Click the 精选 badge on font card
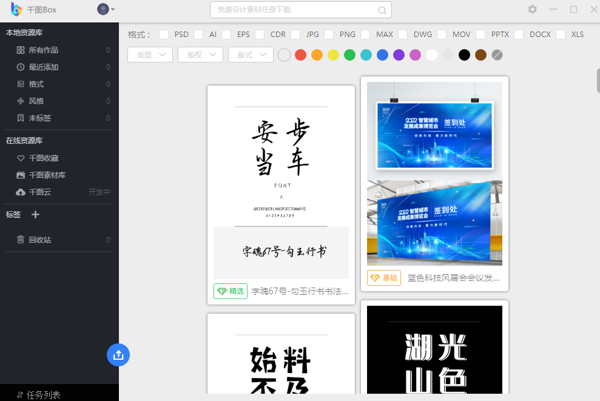 click(231, 292)
